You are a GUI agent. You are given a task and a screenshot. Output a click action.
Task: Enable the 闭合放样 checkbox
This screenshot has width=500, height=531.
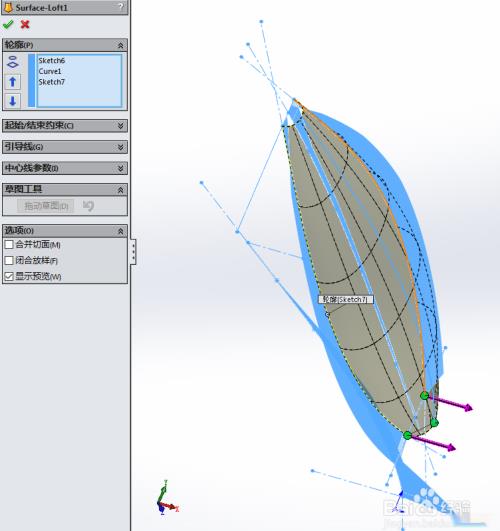[x=9, y=260]
